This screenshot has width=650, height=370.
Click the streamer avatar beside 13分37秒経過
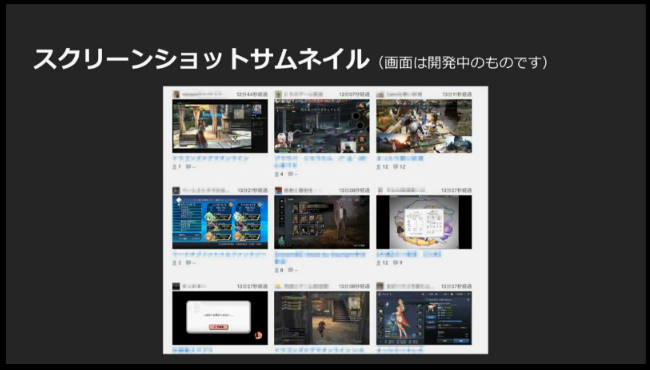(x=380, y=286)
